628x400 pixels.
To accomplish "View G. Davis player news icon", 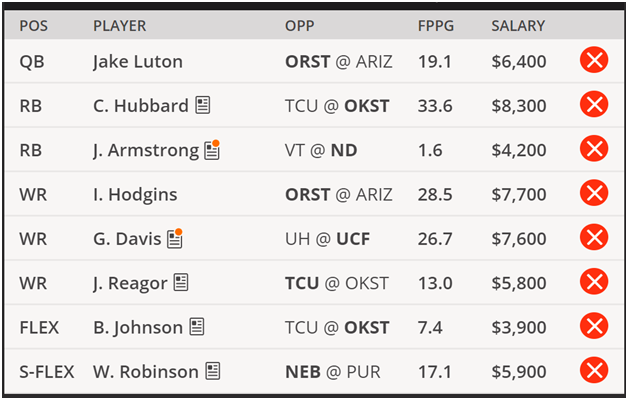I will pos(175,238).
